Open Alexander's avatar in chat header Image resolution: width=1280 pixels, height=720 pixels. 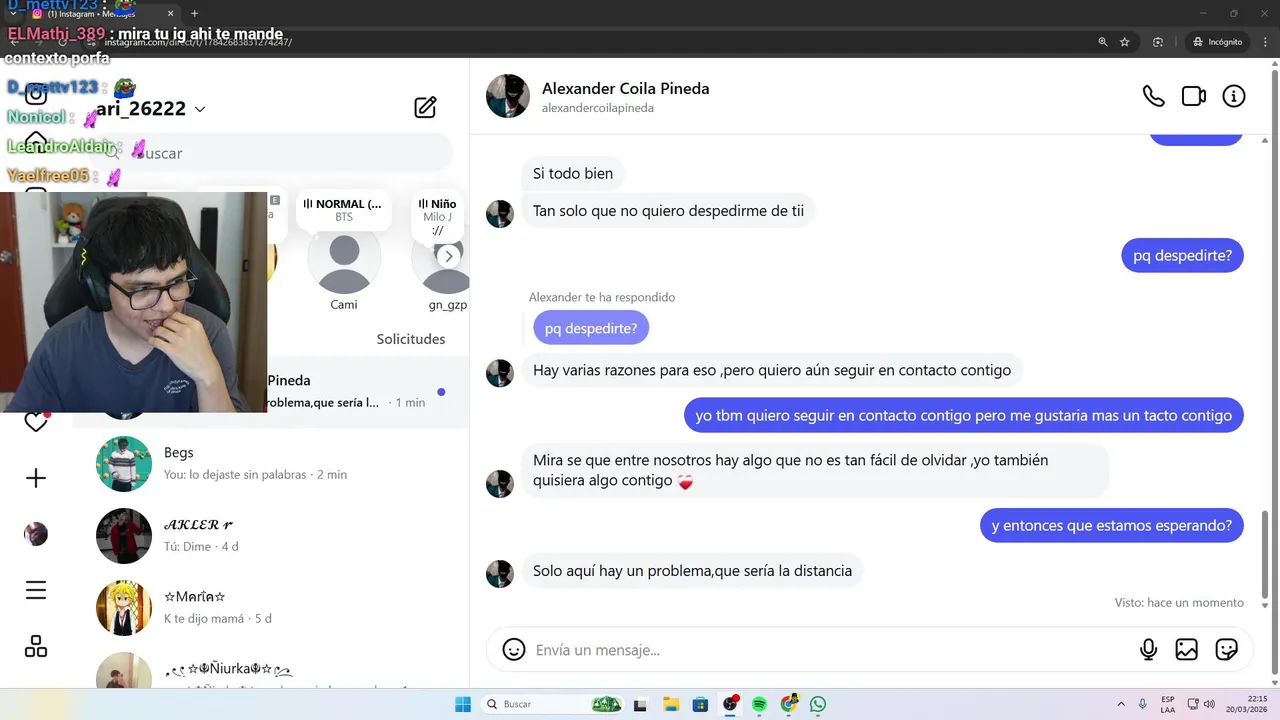508,96
